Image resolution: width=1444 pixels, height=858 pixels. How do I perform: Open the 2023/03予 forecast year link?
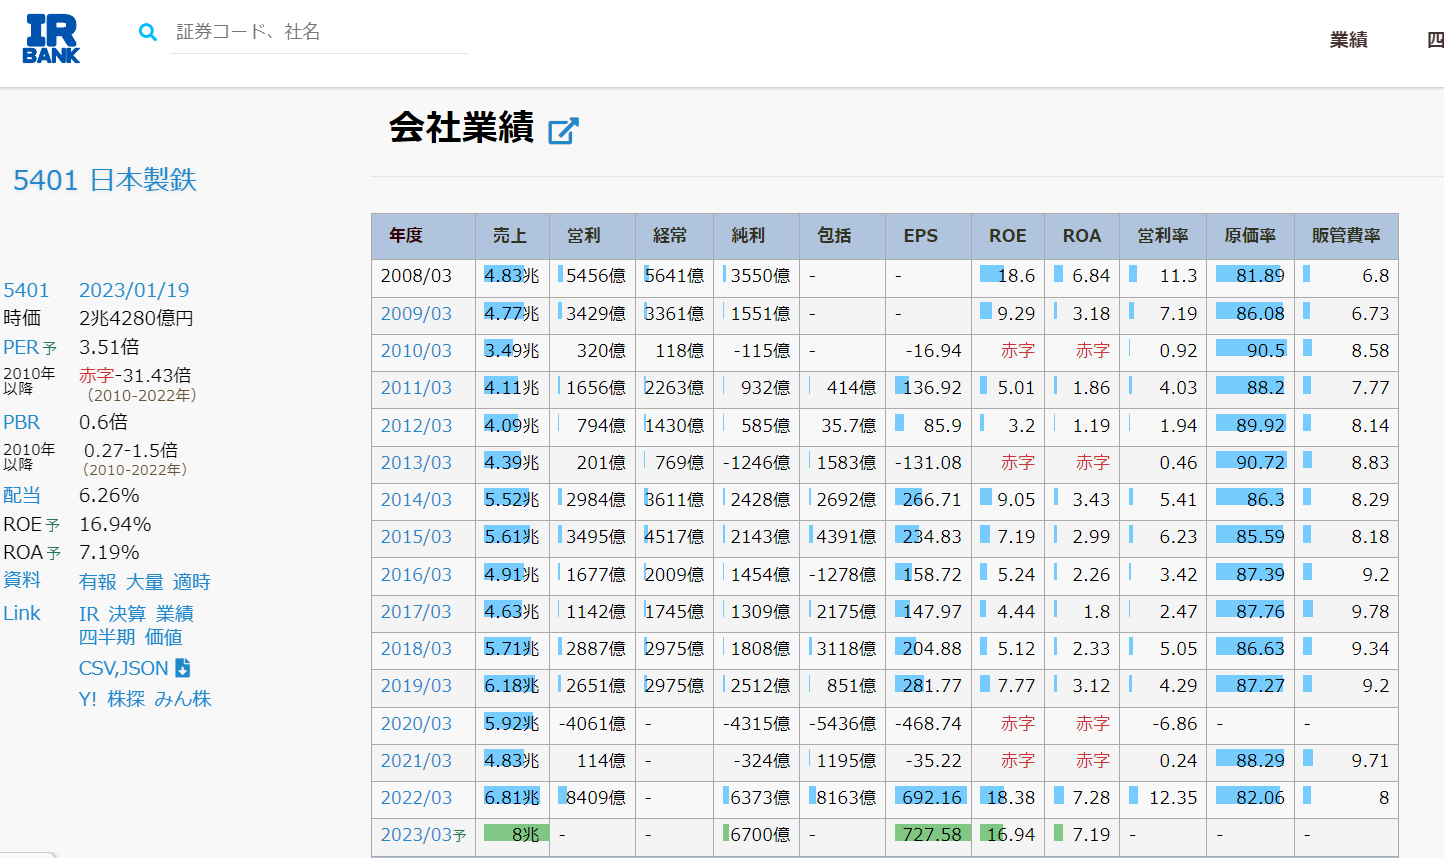point(423,835)
